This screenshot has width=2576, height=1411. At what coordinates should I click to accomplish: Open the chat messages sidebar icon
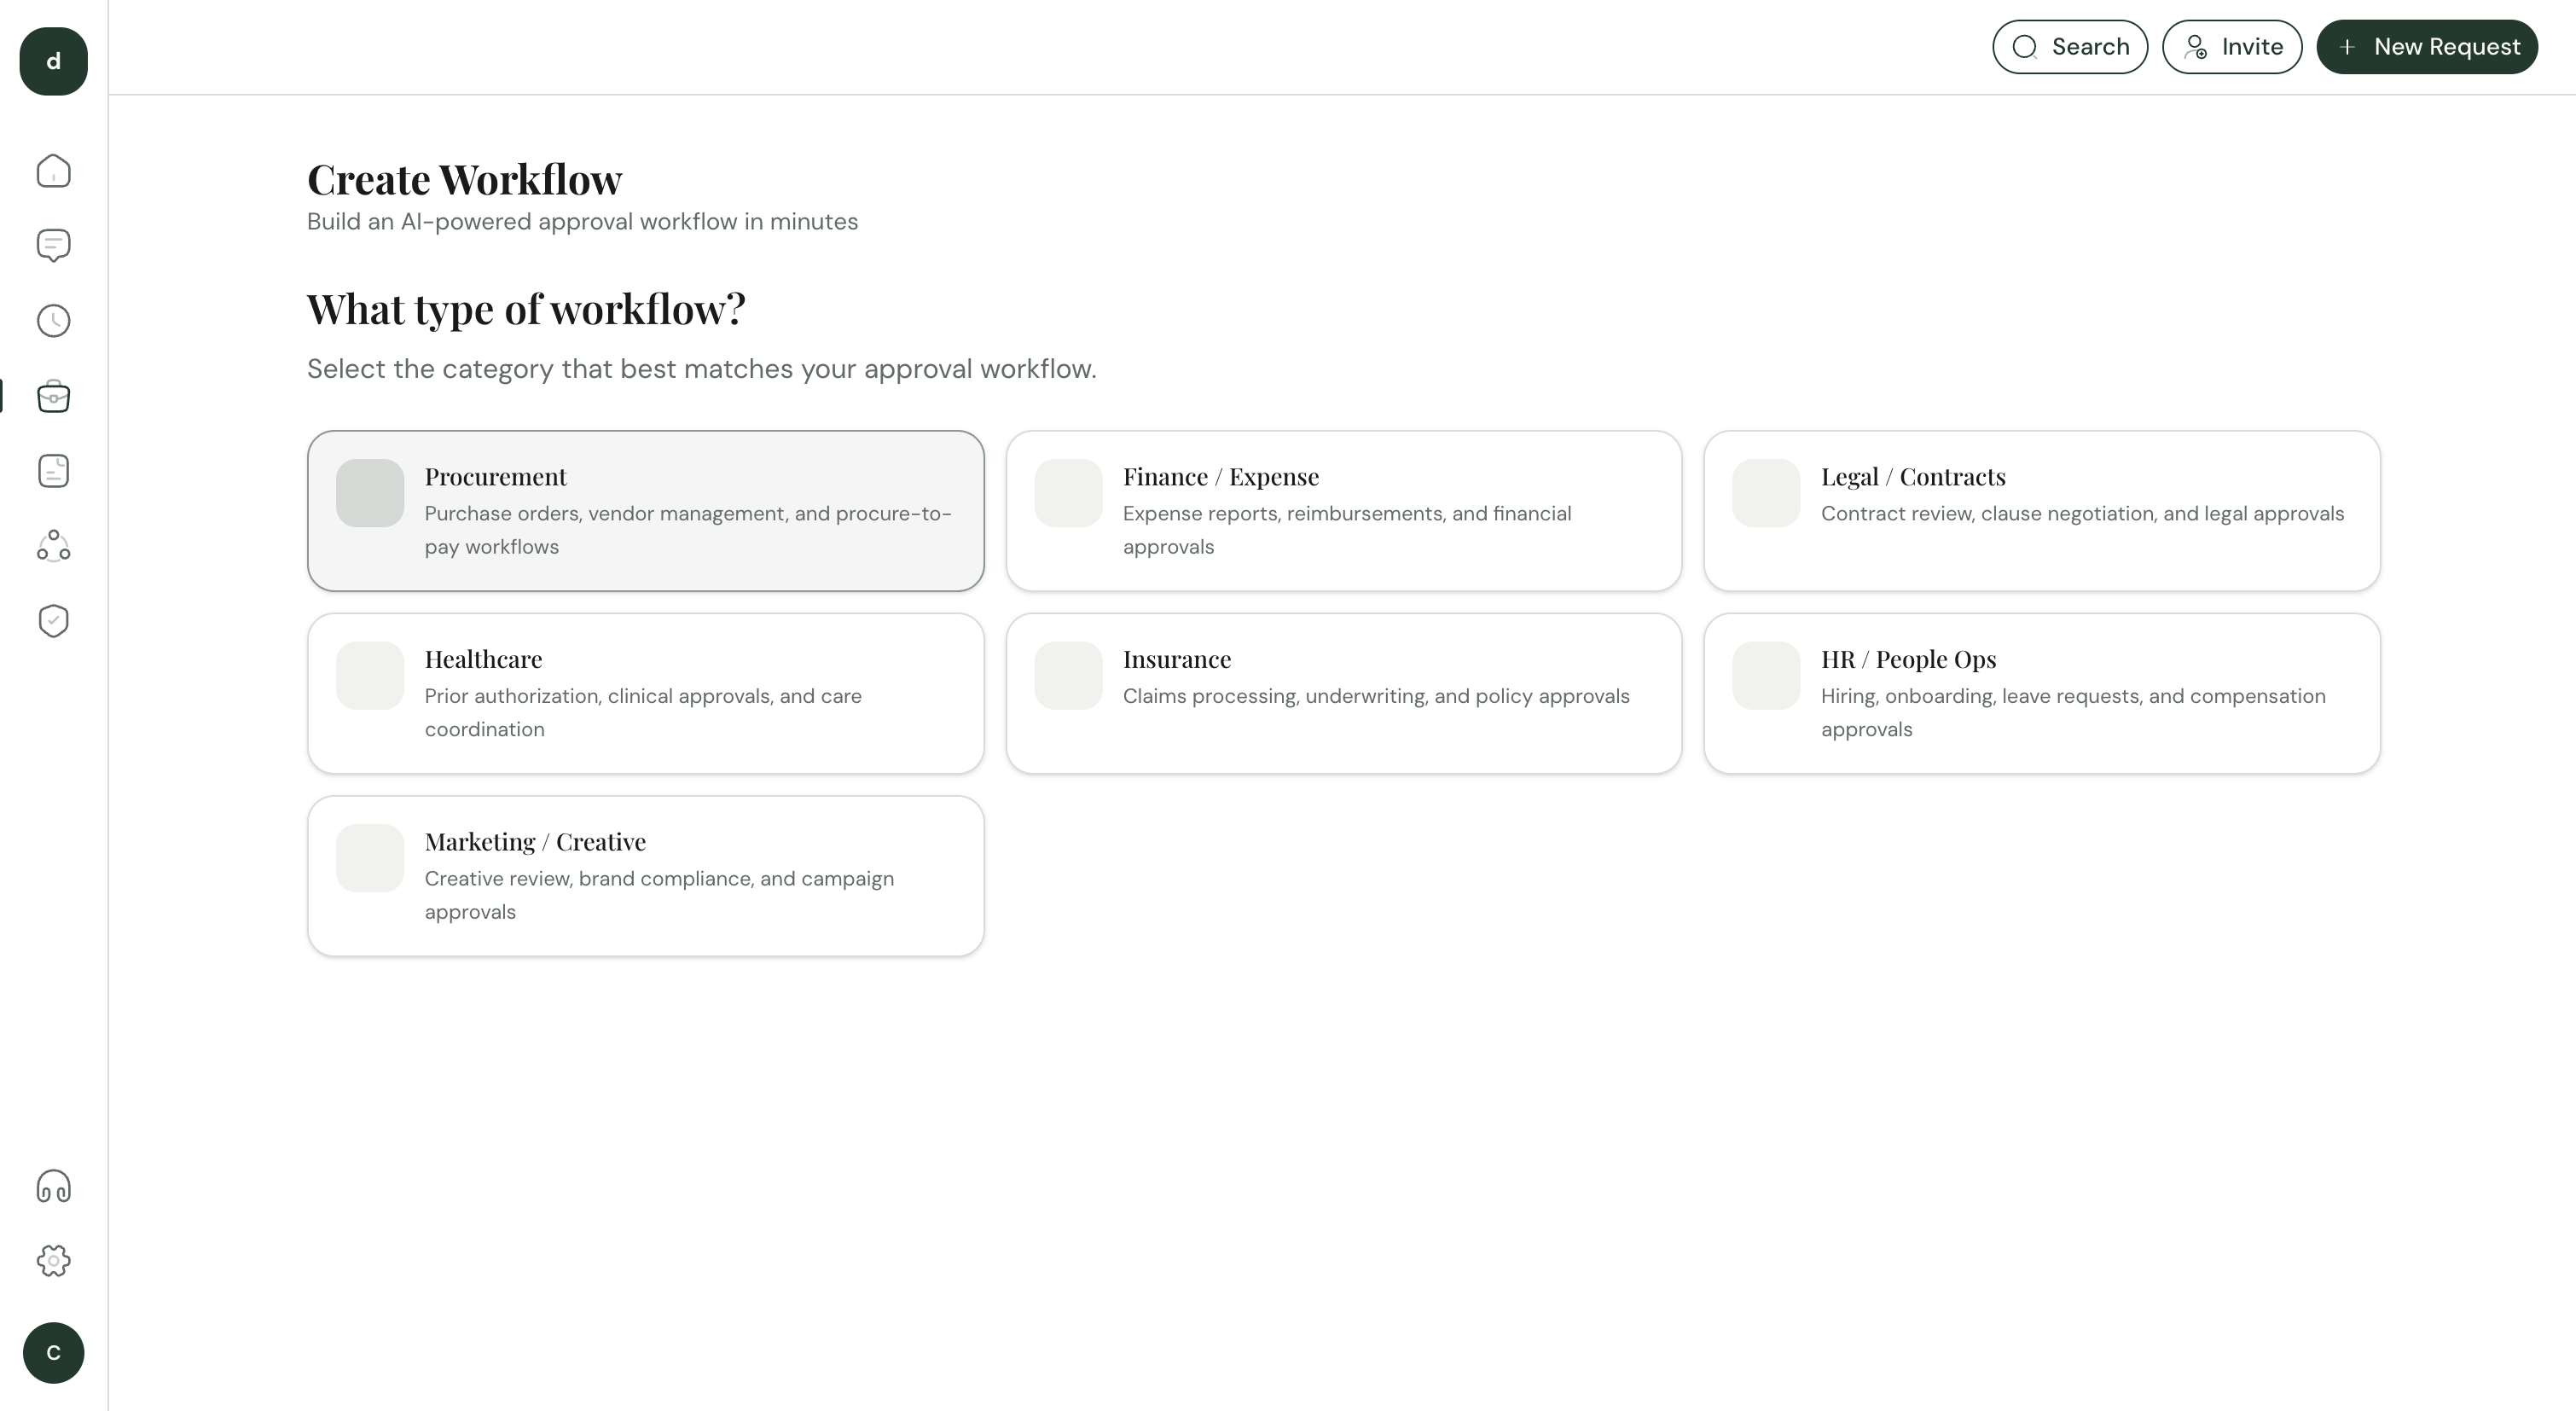53,246
